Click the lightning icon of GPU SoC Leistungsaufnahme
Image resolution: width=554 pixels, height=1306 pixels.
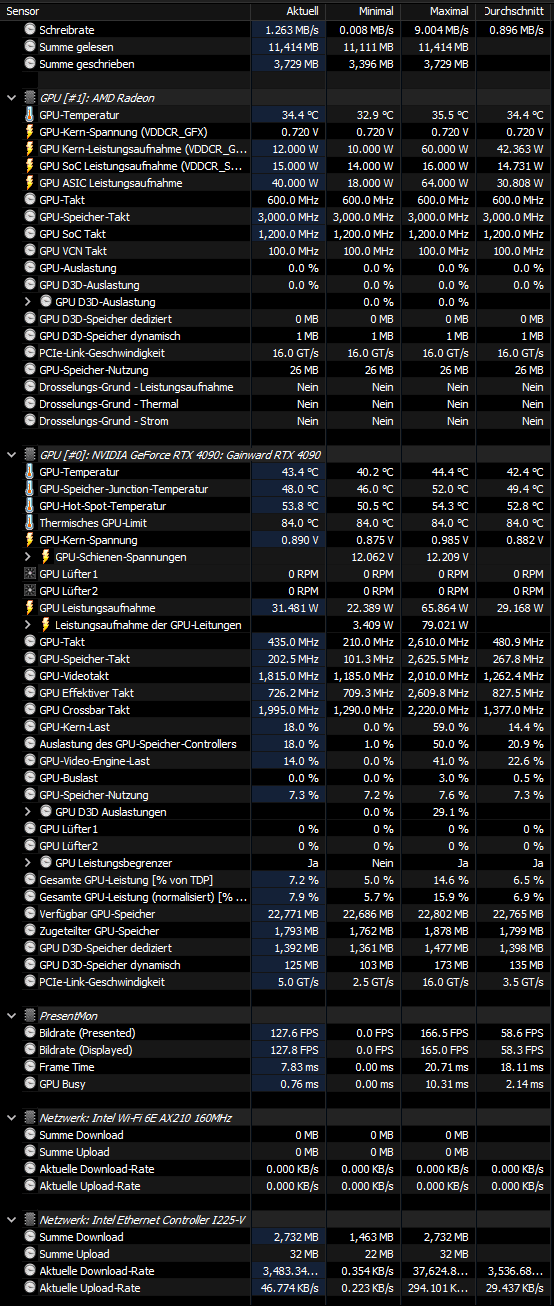pos(29,166)
